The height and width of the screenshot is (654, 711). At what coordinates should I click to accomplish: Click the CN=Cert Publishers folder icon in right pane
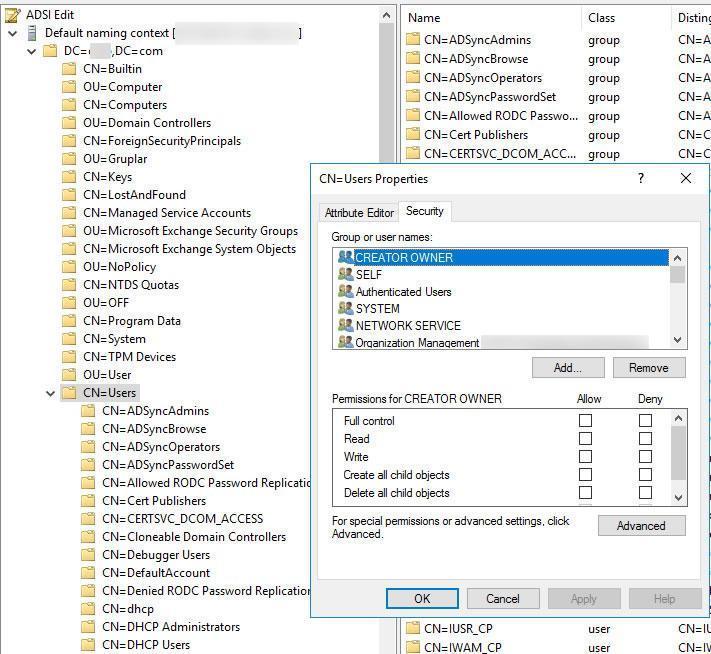point(413,135)
